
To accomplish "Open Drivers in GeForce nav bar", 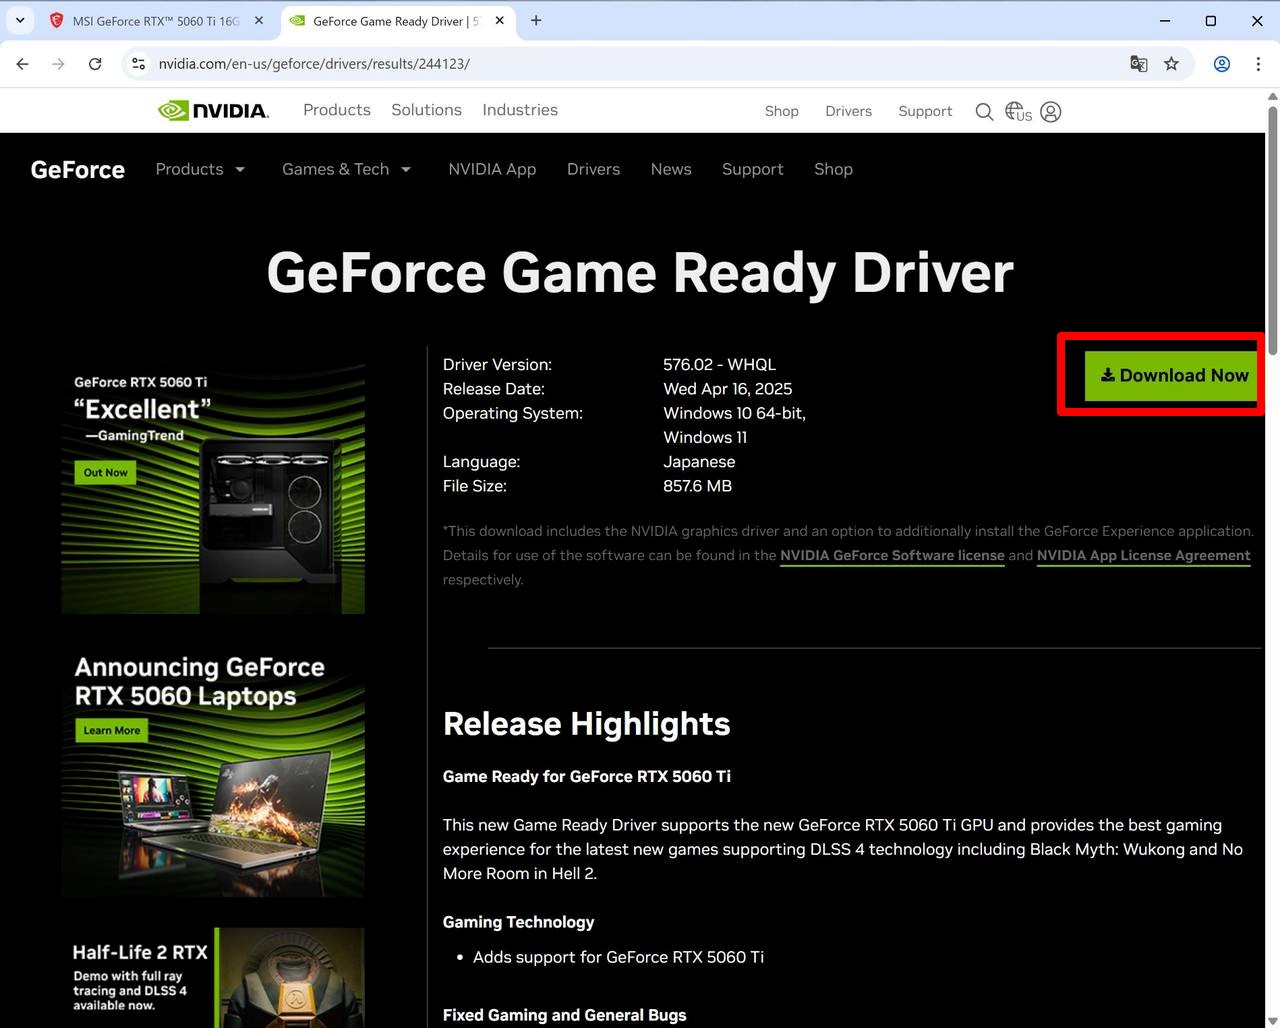I will click(x=593, y=169).
